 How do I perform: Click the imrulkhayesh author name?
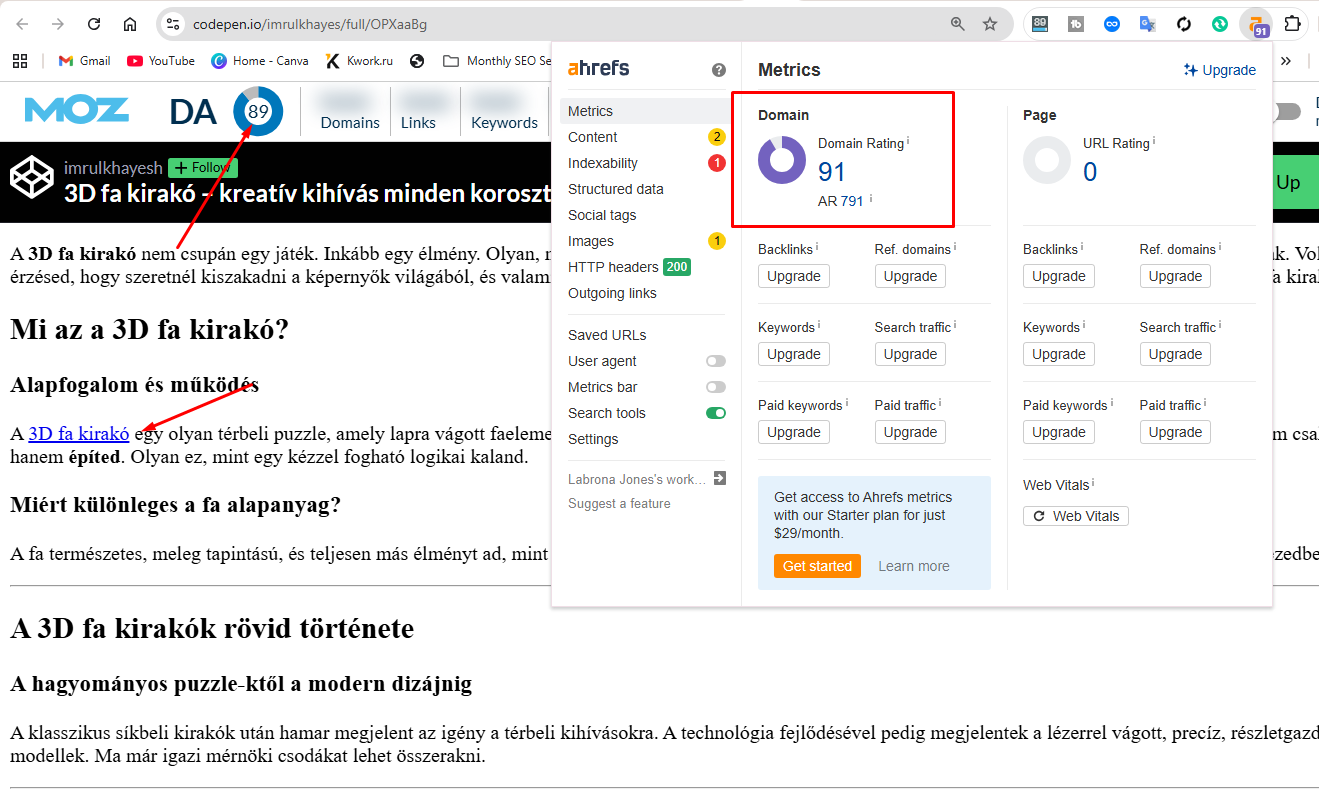(x=113, y=168)
